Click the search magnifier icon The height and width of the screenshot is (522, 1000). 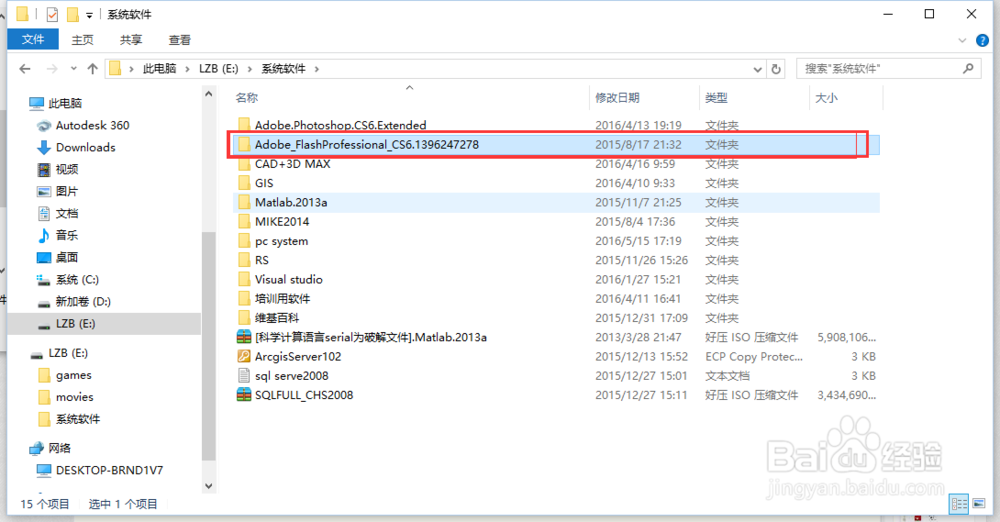point(968,68)
